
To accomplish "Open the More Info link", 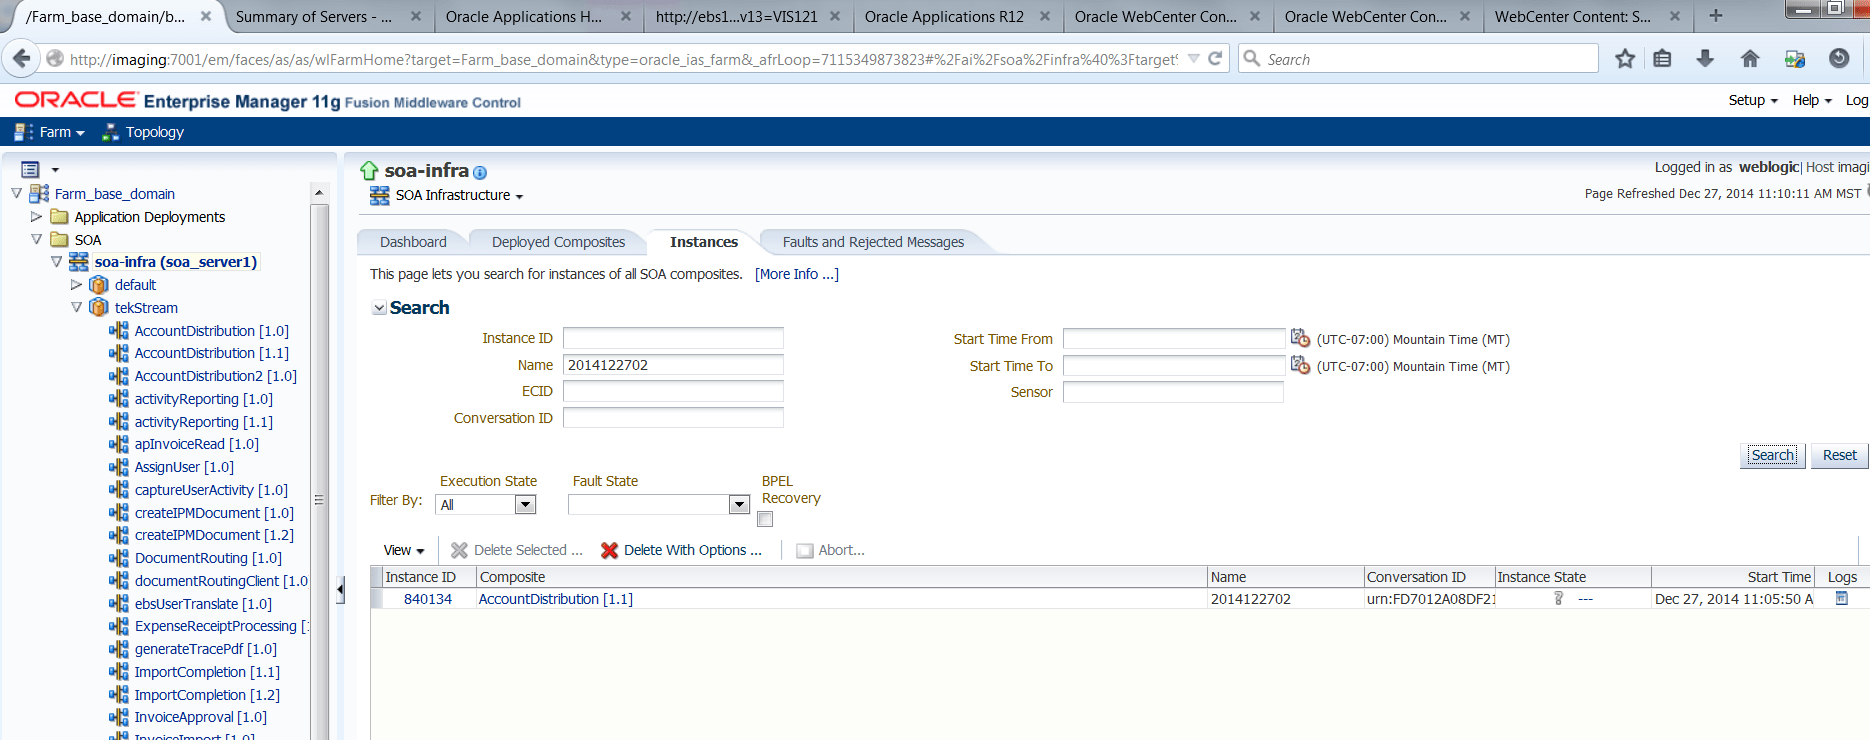I will [x=797, y=274].
